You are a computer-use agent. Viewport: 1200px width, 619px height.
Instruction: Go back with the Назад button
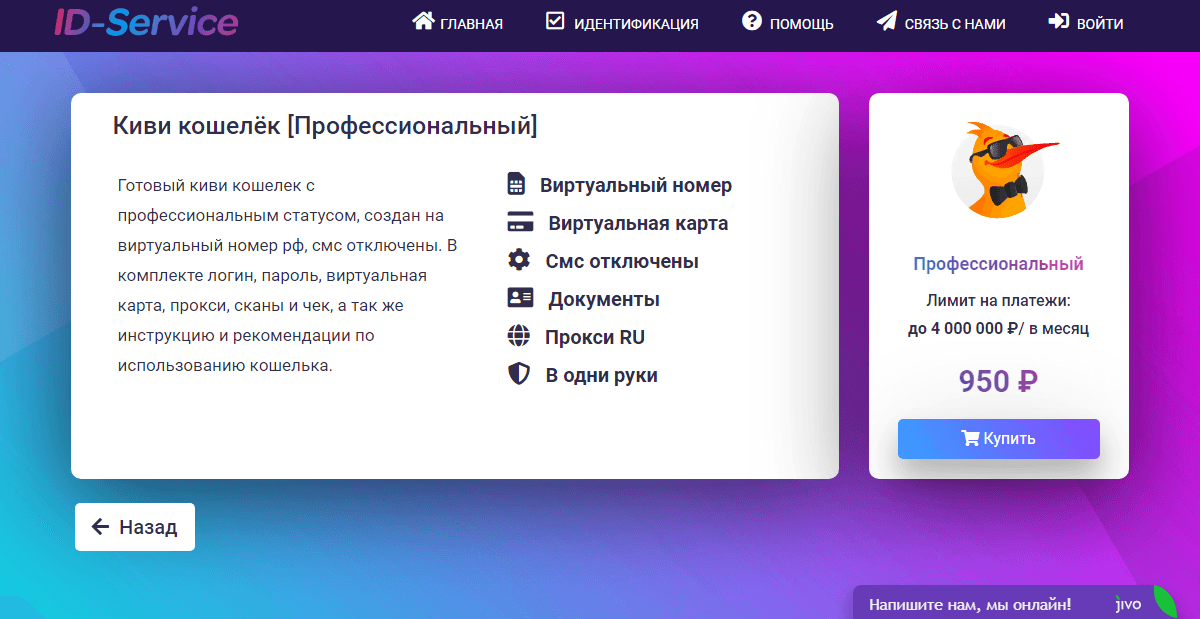click(x=135, y=527)
